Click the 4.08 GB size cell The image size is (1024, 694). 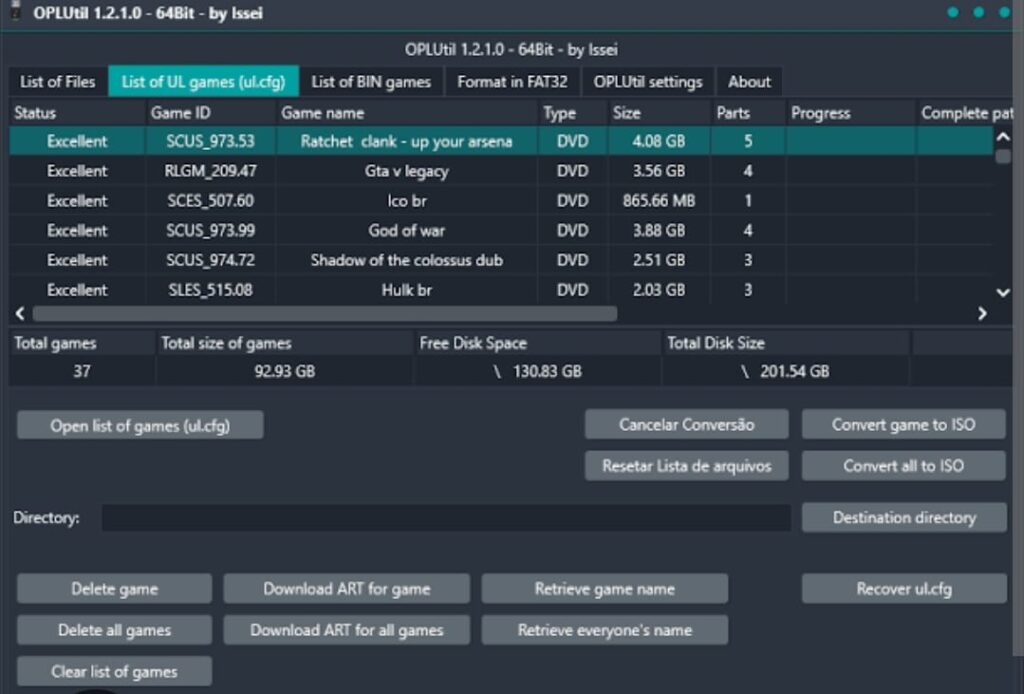click(x=659, y=141)
